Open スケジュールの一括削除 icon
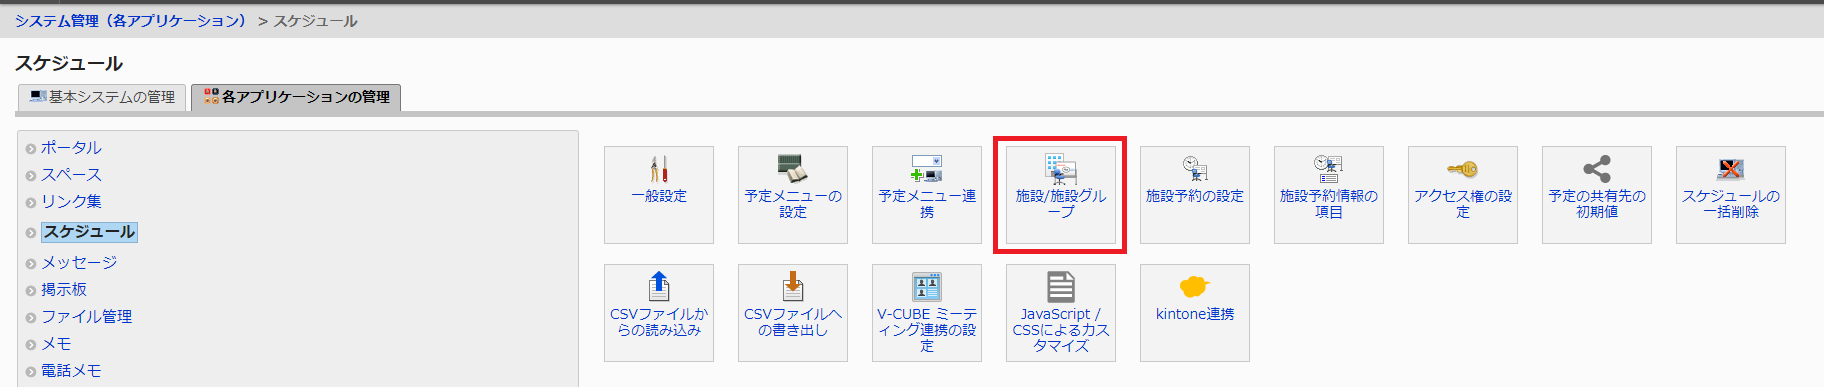This screenshot has height=387, width=1824. [x=1731, y=168]
